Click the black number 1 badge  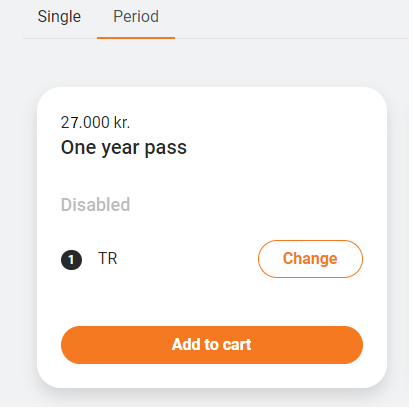(x=71, y=260)
